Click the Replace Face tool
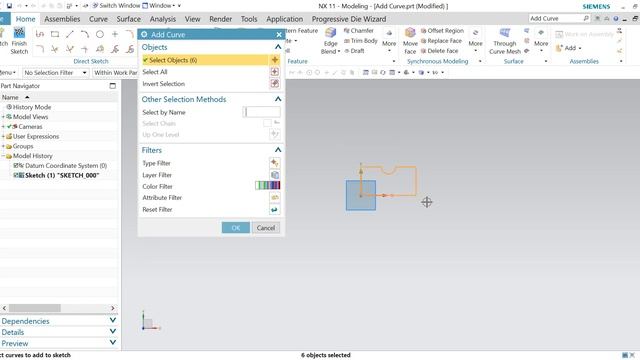This screenshot has height=360, width=640. (441, 41)
